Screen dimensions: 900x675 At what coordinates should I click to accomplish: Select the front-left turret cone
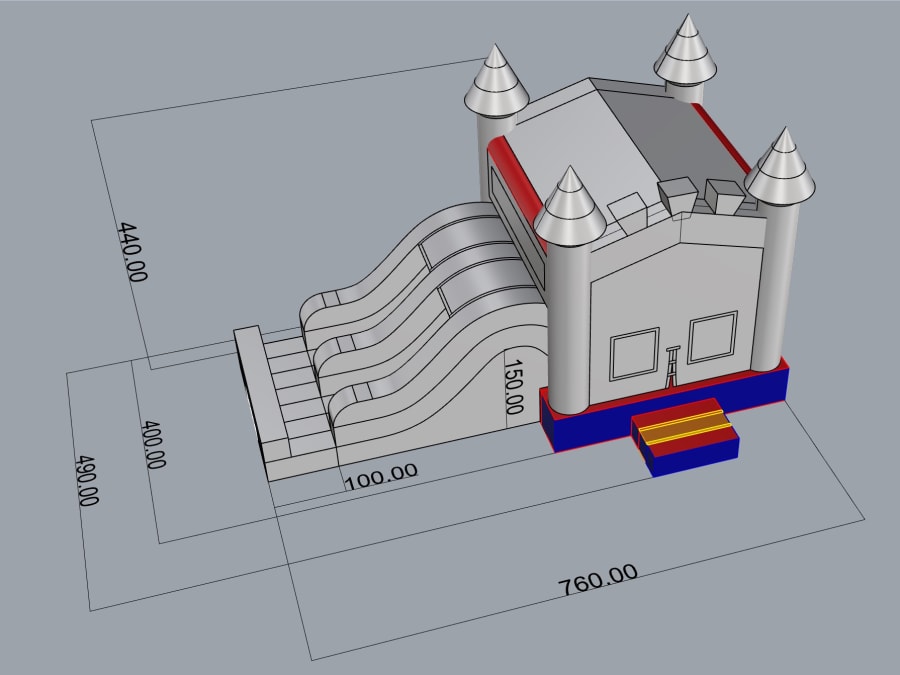point(569,208)
